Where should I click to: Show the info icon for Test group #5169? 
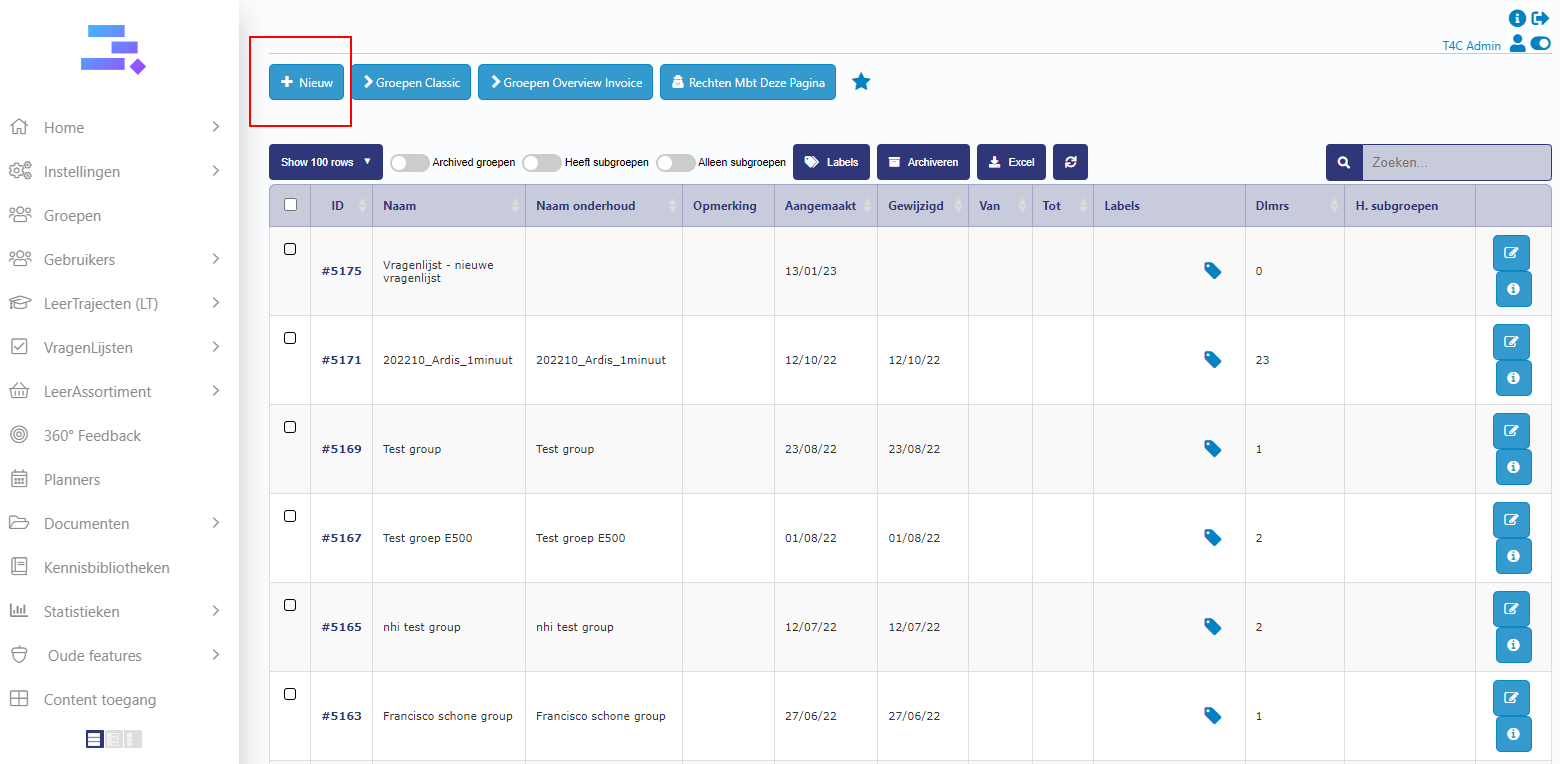[x=1513, y=467]
